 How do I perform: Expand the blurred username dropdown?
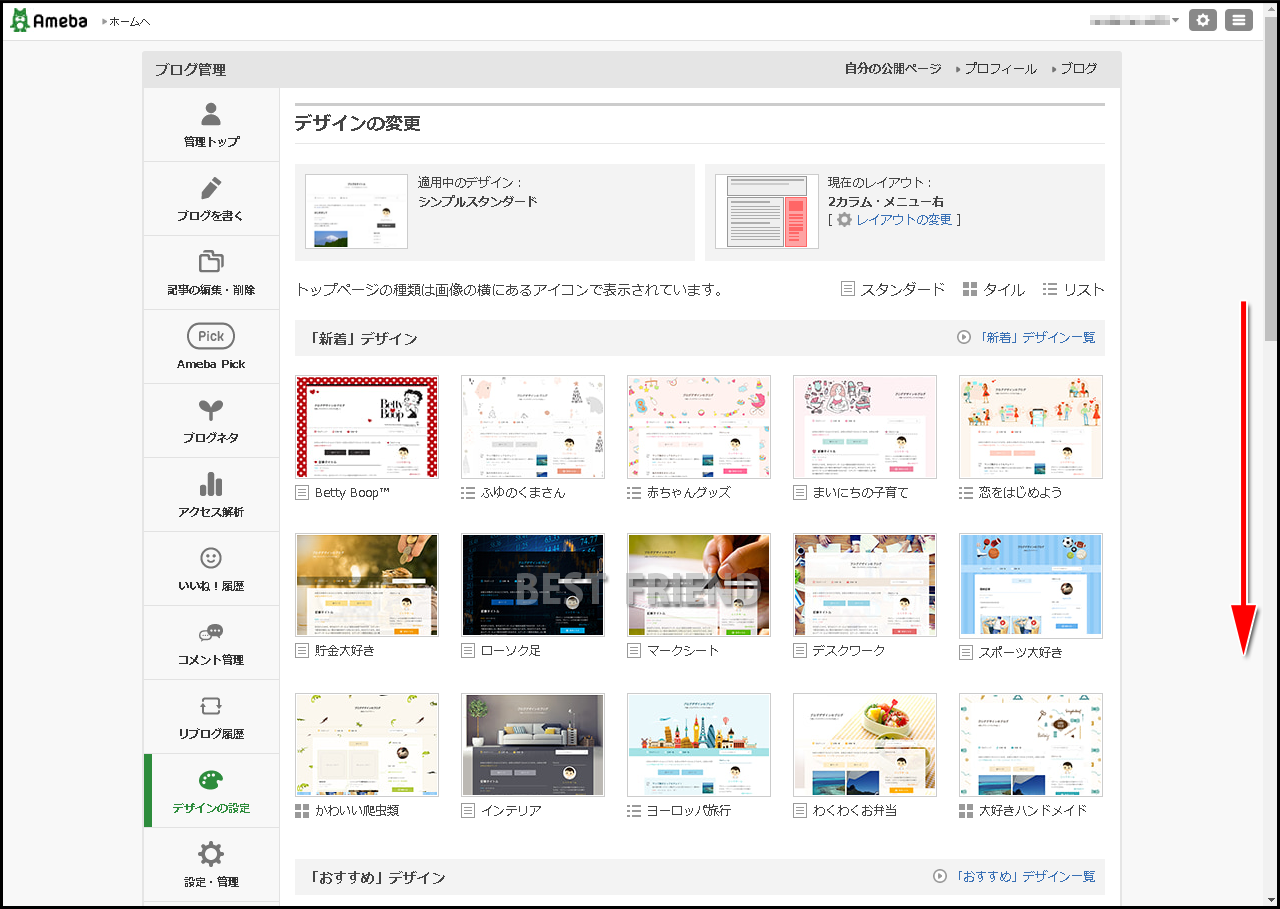click(x=1135, y=20)
